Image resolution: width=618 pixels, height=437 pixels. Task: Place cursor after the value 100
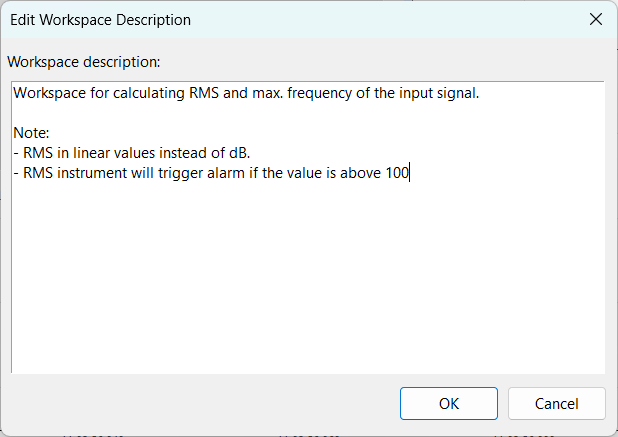410,172
